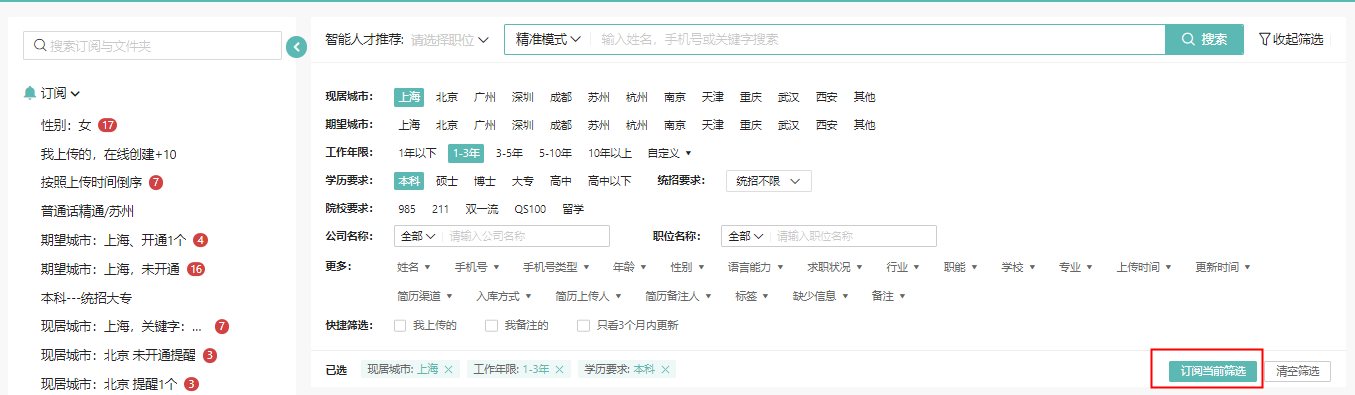Choose 硕士 education requirement
The image size is (1355, 395).
(x=447, y=181)
